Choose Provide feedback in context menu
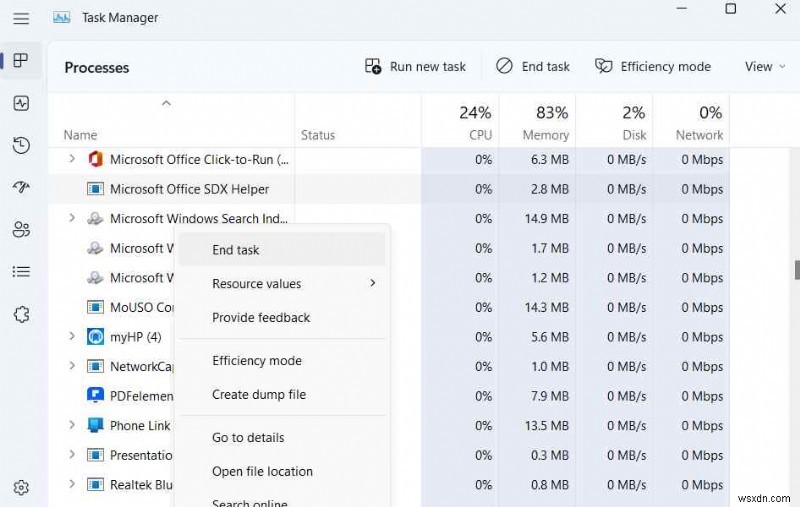This screenshot has width=800, height=507. [x=282, y=317]
